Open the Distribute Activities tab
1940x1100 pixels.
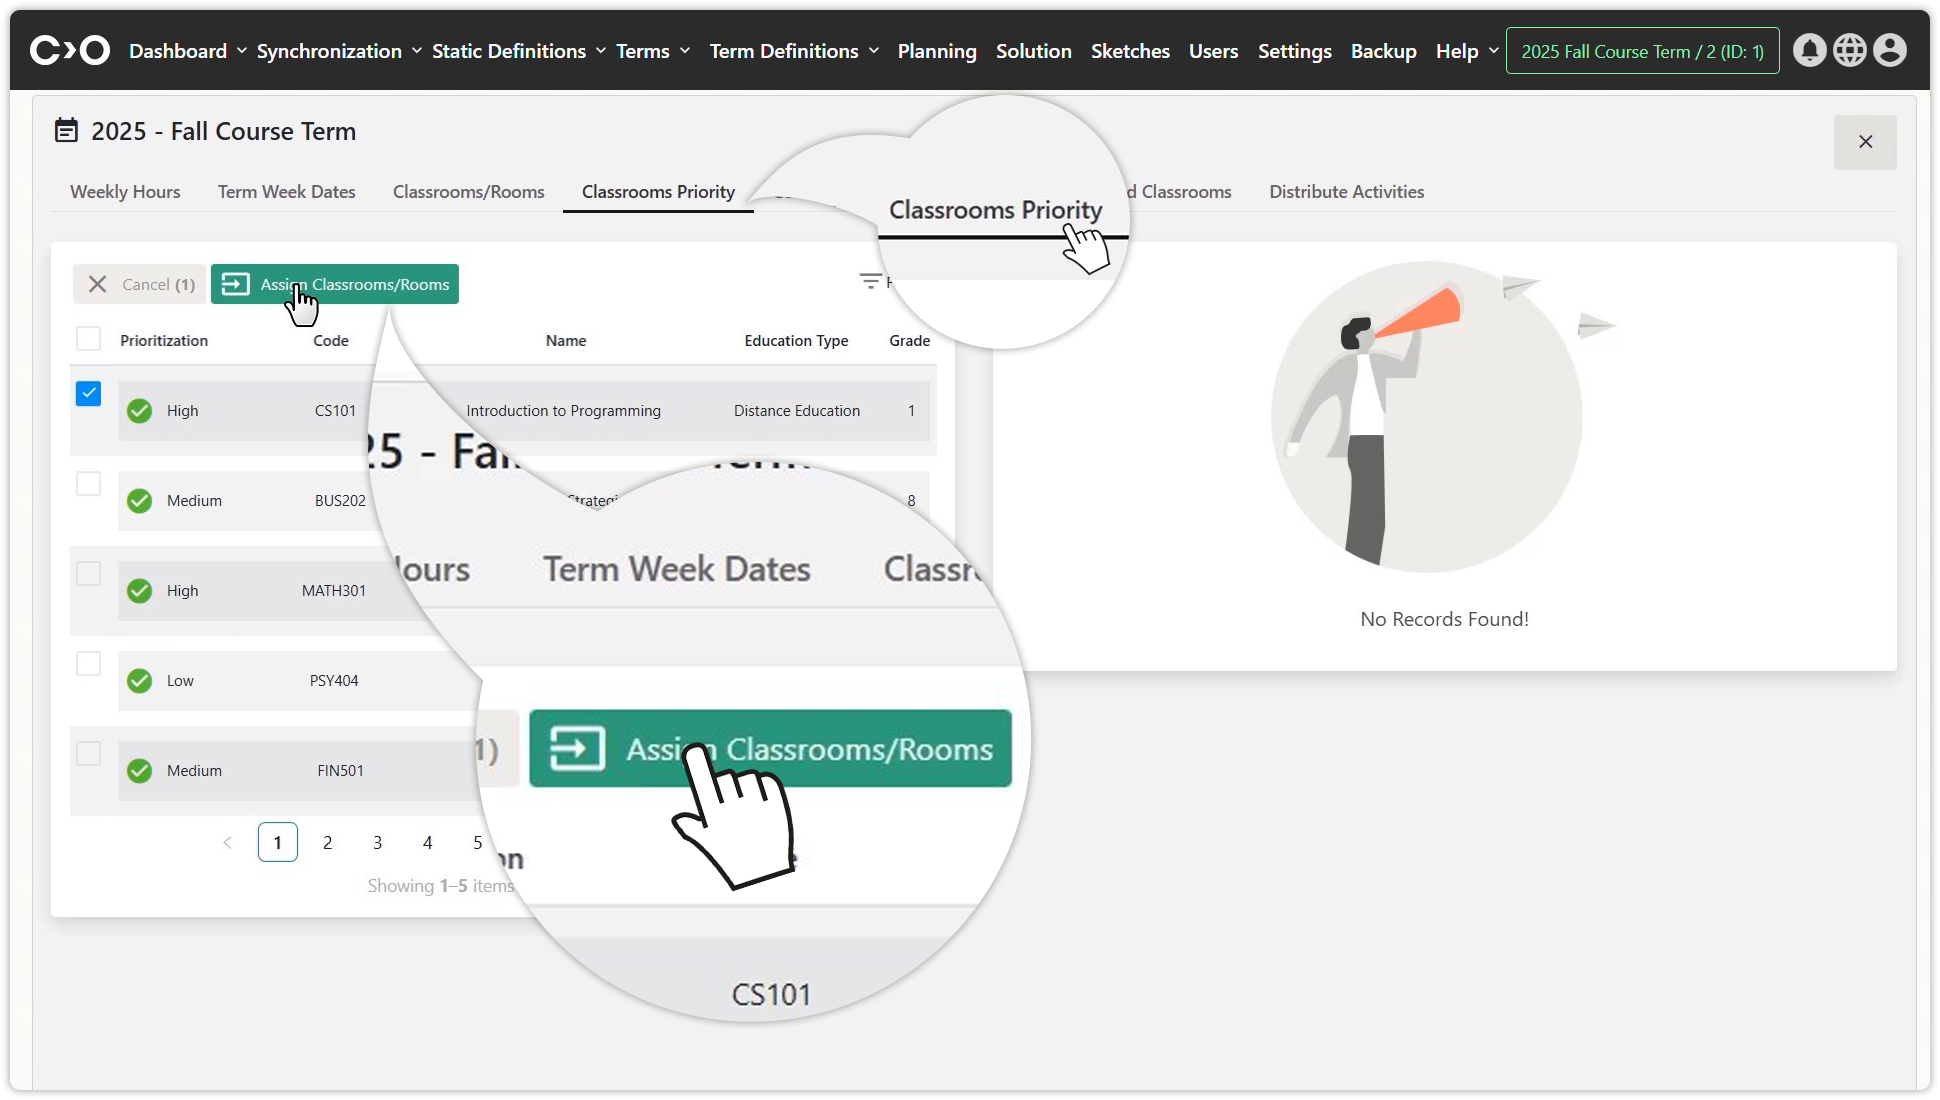coord(1346,192)
